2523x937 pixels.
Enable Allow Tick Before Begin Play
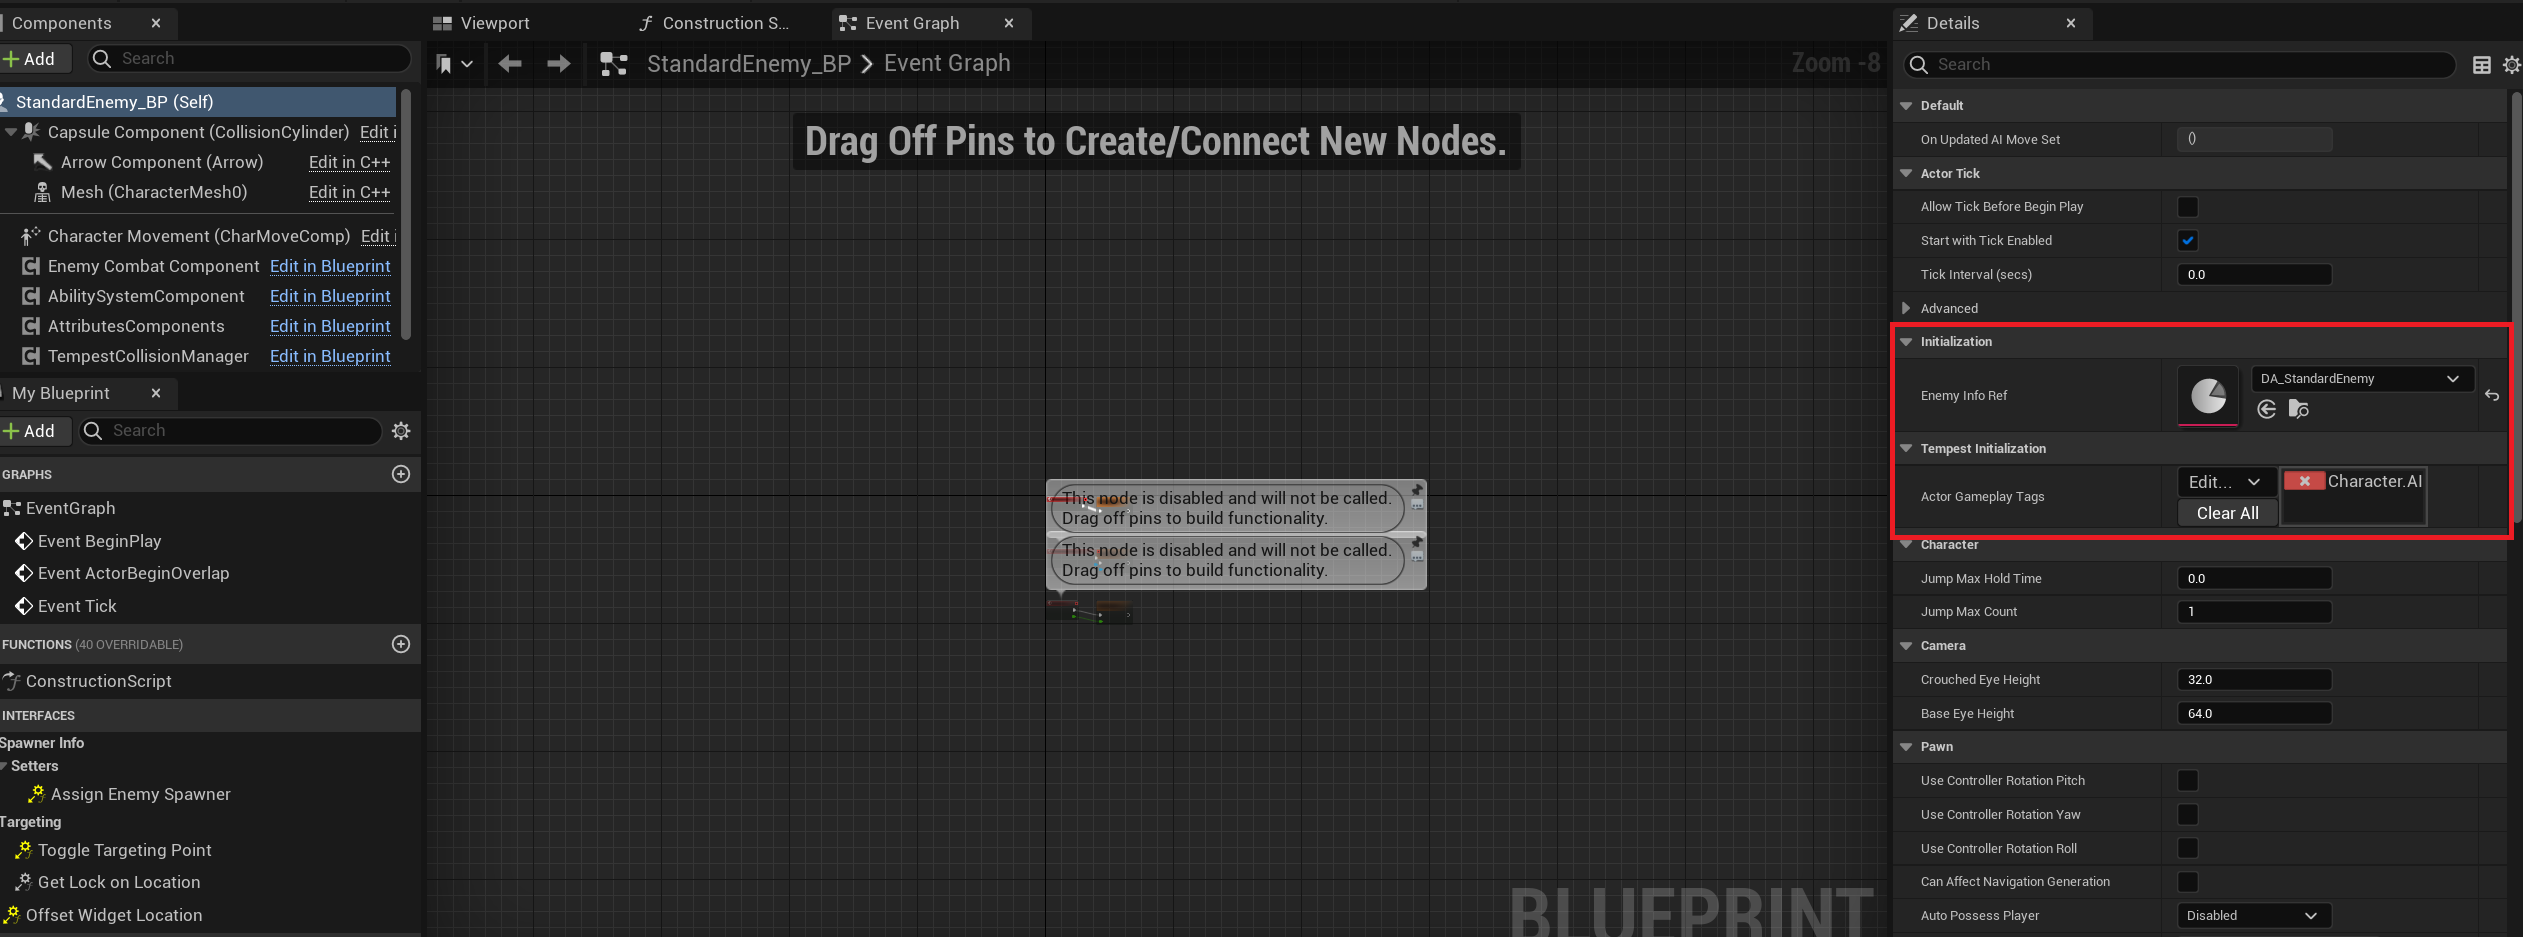click(2188, 207)
